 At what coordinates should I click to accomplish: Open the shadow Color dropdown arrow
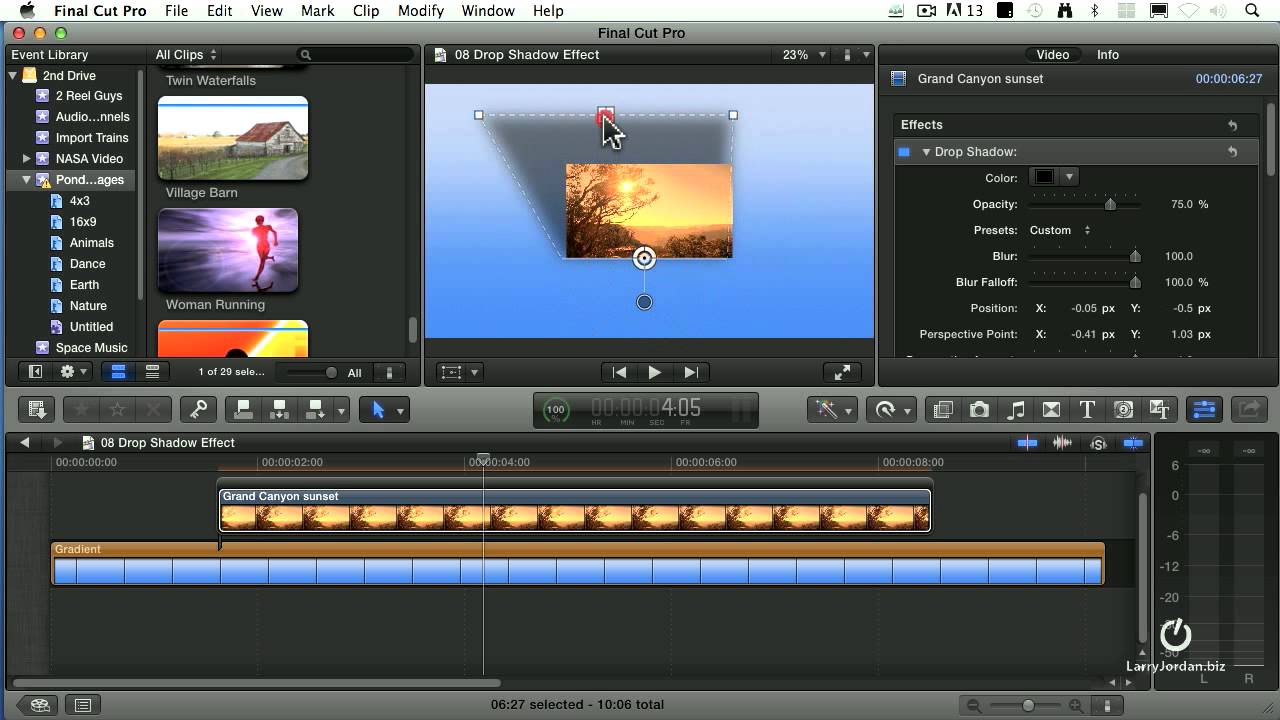(1069, 178)
